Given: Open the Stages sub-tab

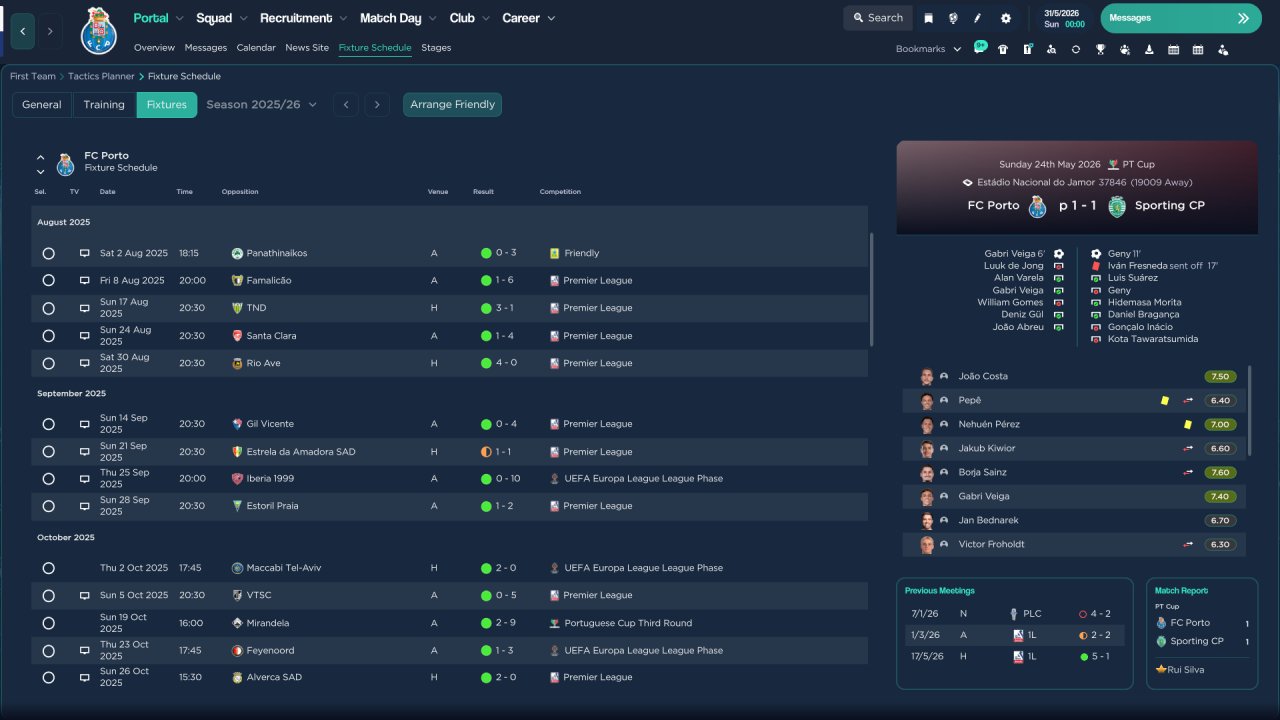Looking at the screenshot, I should tap(436, 48).
